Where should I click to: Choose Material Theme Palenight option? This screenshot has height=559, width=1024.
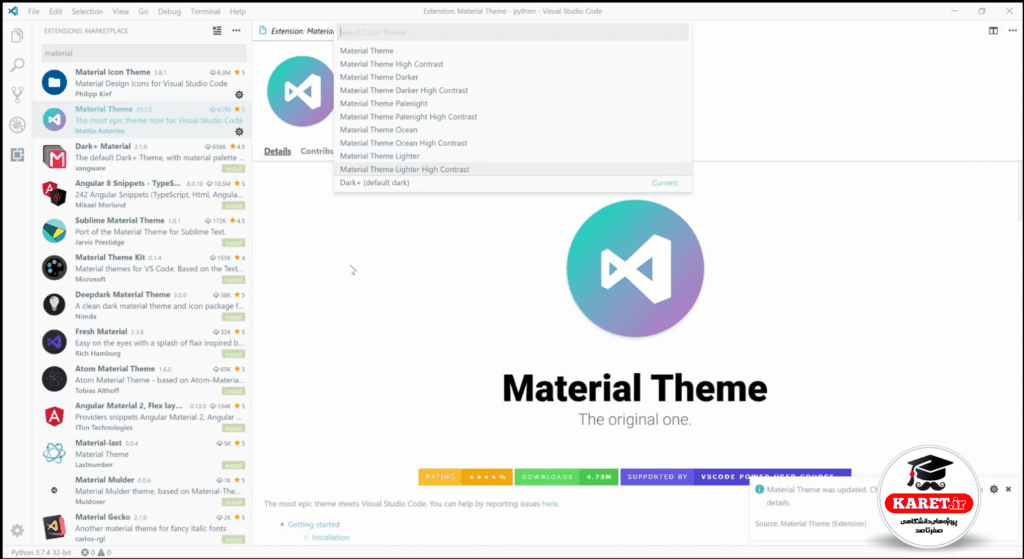click(x=513, y=103)
